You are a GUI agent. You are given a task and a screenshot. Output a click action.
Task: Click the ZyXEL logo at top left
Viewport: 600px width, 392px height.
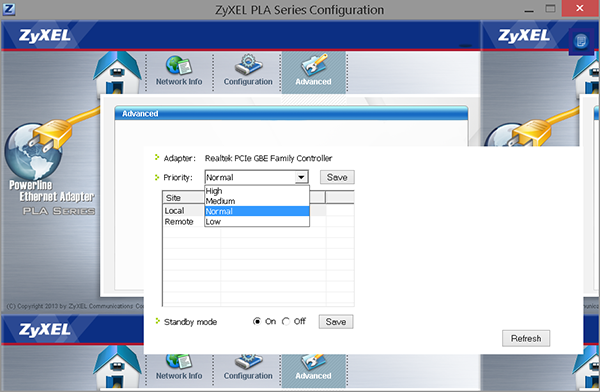(45, 36)
